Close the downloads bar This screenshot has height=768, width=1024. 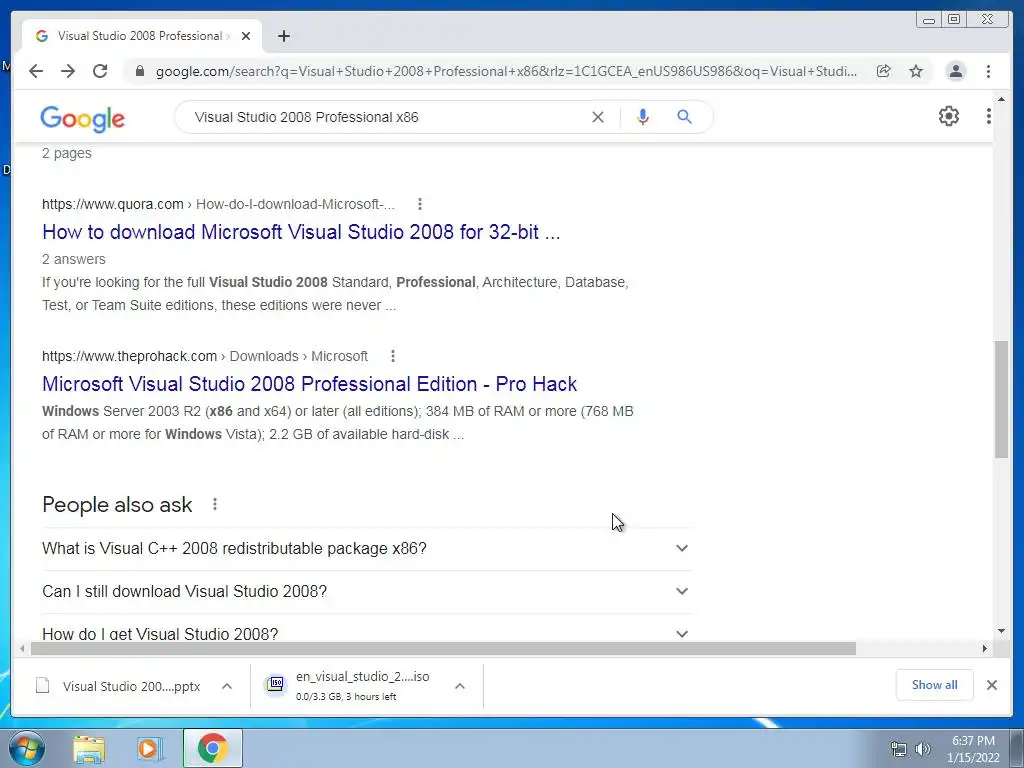pos(991,685)
